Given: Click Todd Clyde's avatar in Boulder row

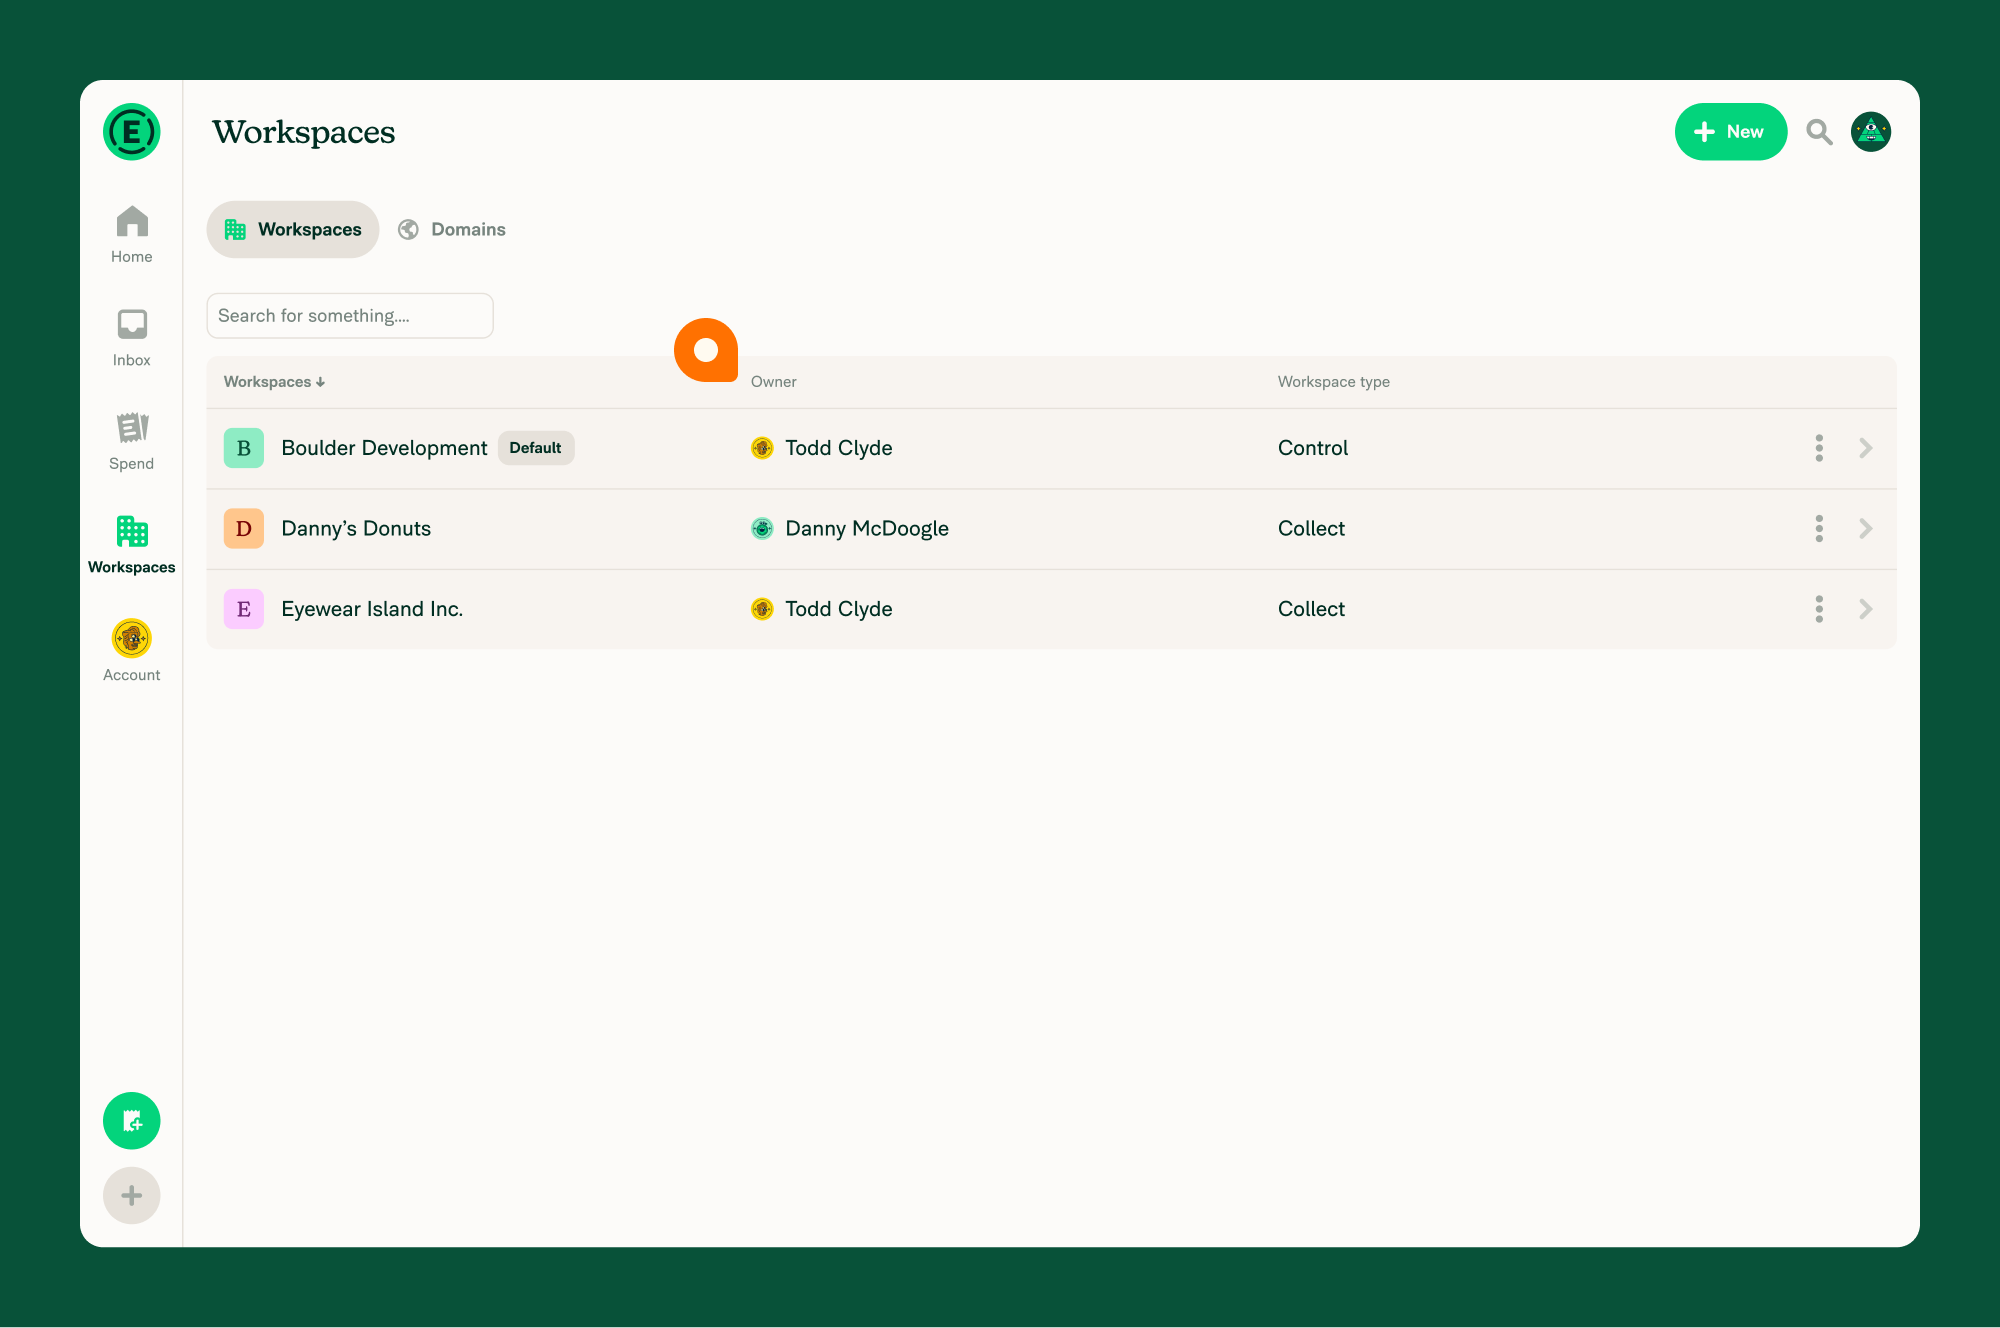Looking at the screenshot, I should pos(762,448).
